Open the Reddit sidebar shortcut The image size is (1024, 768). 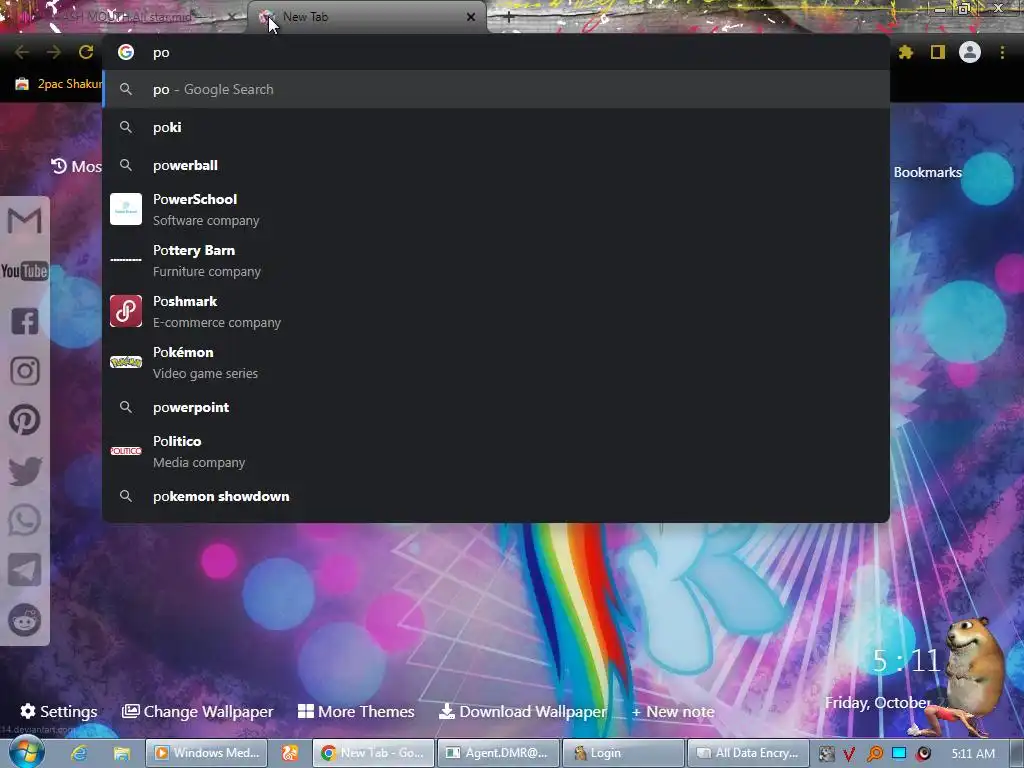pos(24,620)
